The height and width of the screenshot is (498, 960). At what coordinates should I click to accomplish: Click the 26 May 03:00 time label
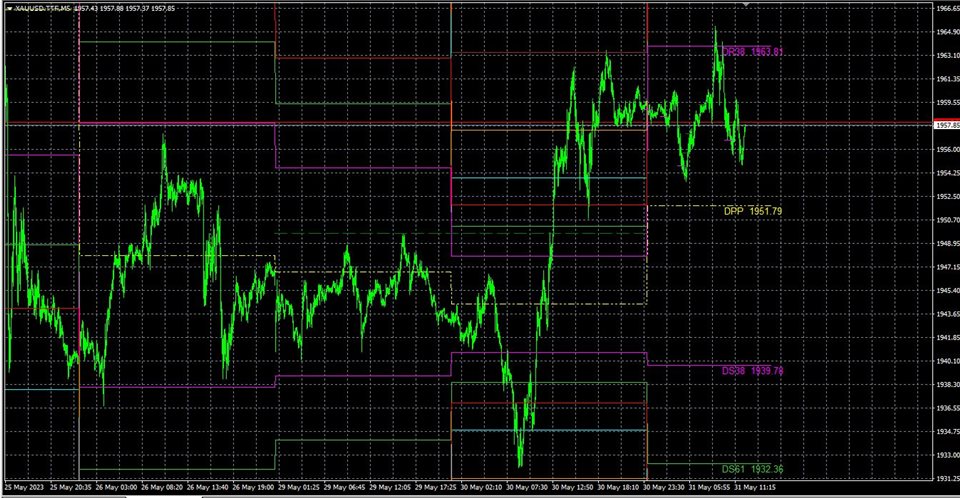tap(116, 488)
